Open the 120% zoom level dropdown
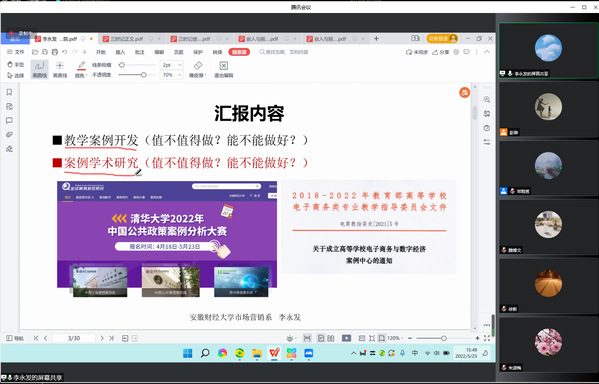Viewport: 599px width, 384px height. point(395,338)
